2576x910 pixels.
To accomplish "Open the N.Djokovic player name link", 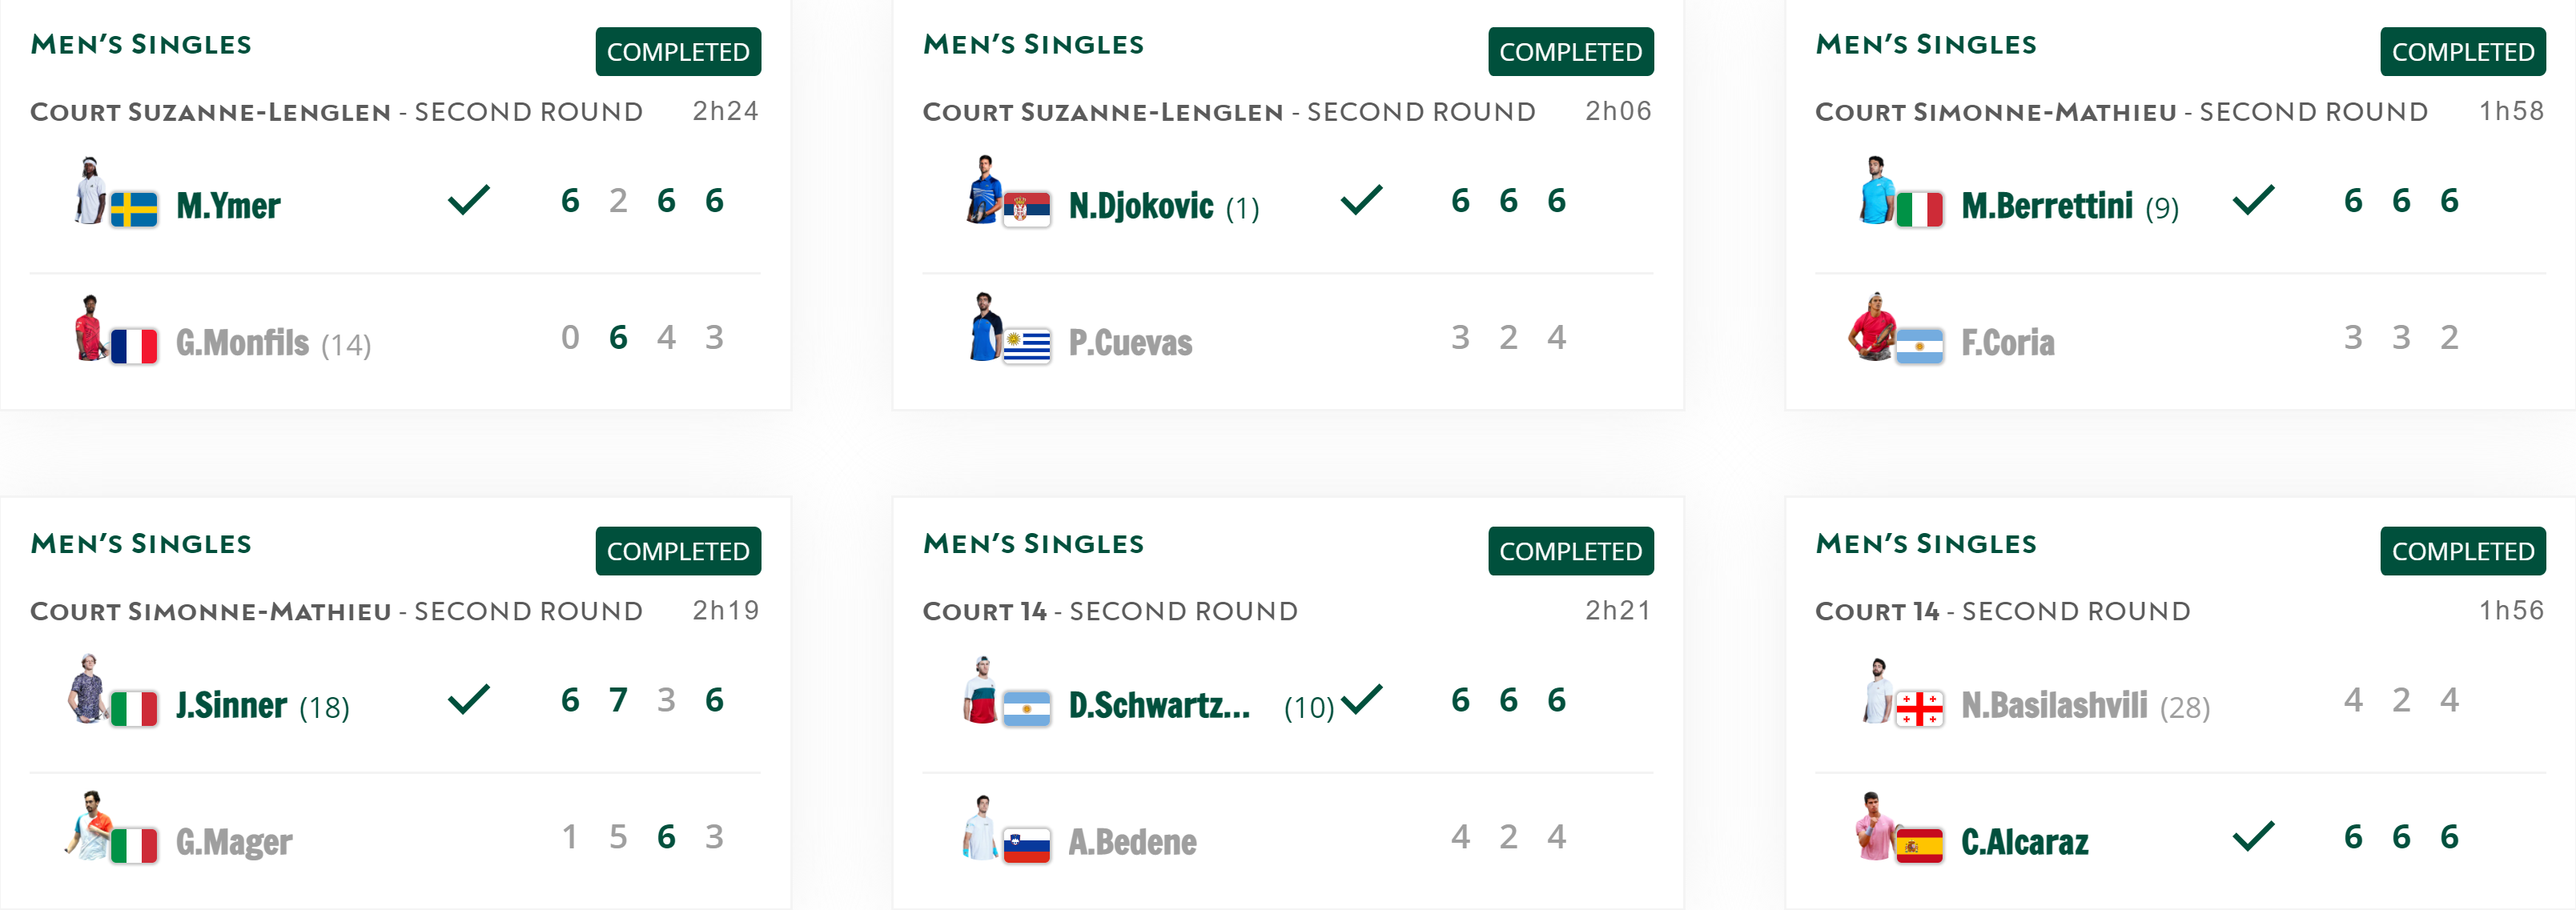I will (x=1140, y=206).
